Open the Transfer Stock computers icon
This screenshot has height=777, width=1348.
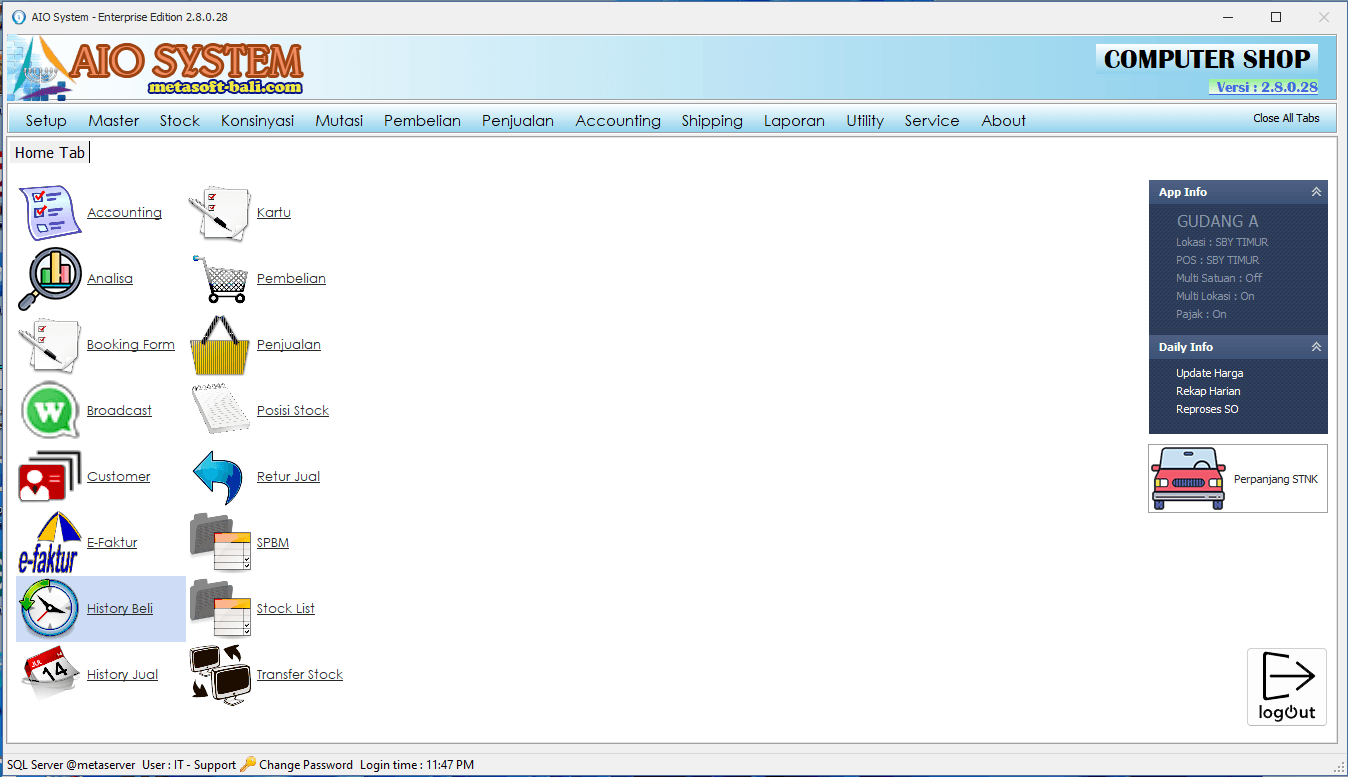click(220, 674)
